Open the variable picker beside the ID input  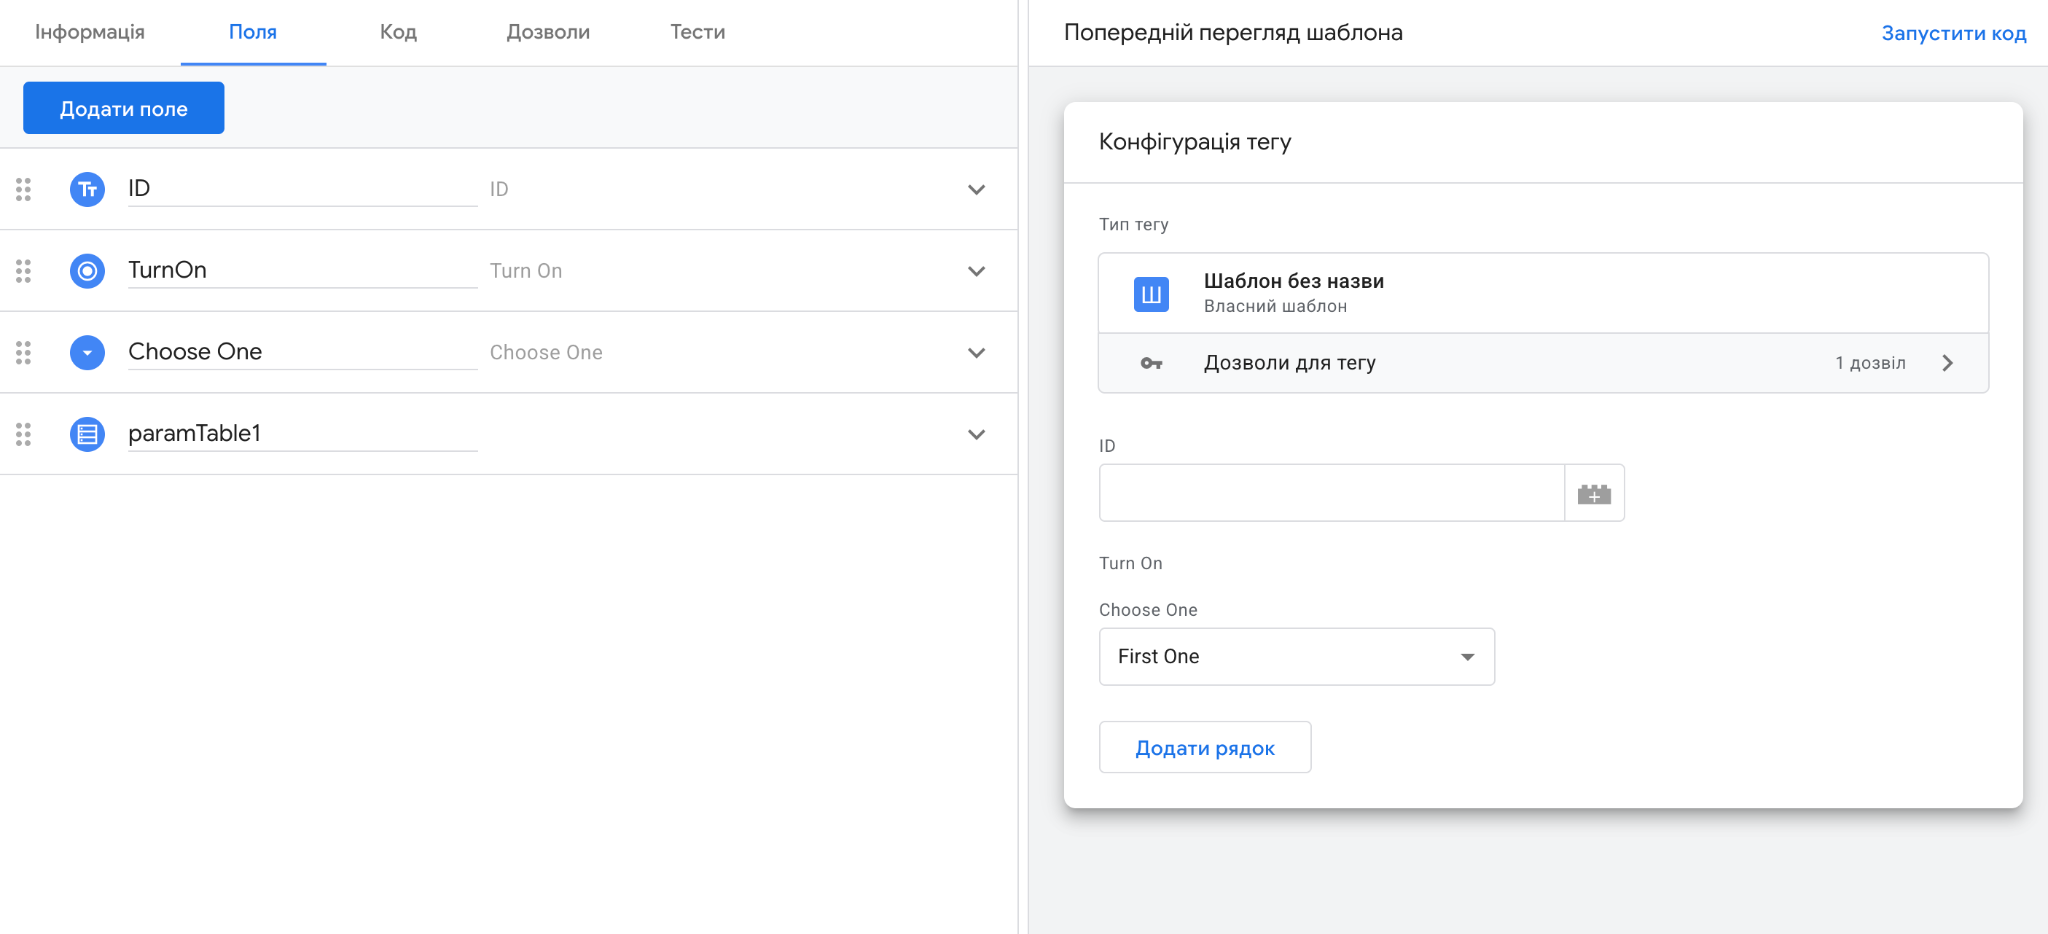(x=1594, y=492)
